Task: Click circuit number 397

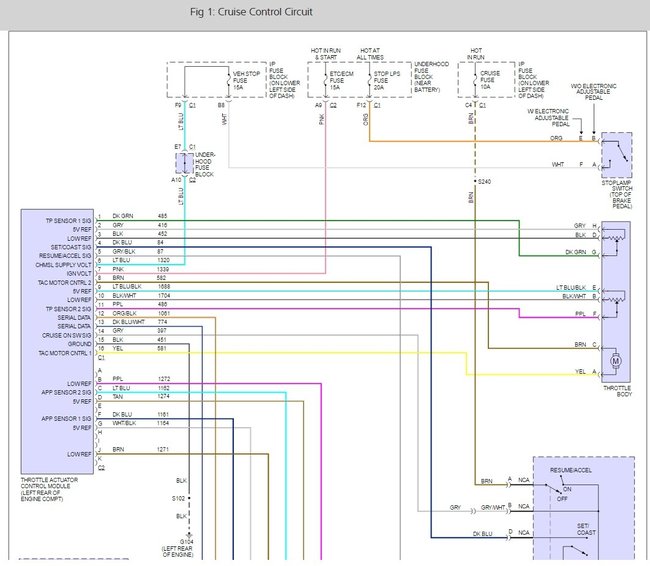Action: tap(162, 330)
